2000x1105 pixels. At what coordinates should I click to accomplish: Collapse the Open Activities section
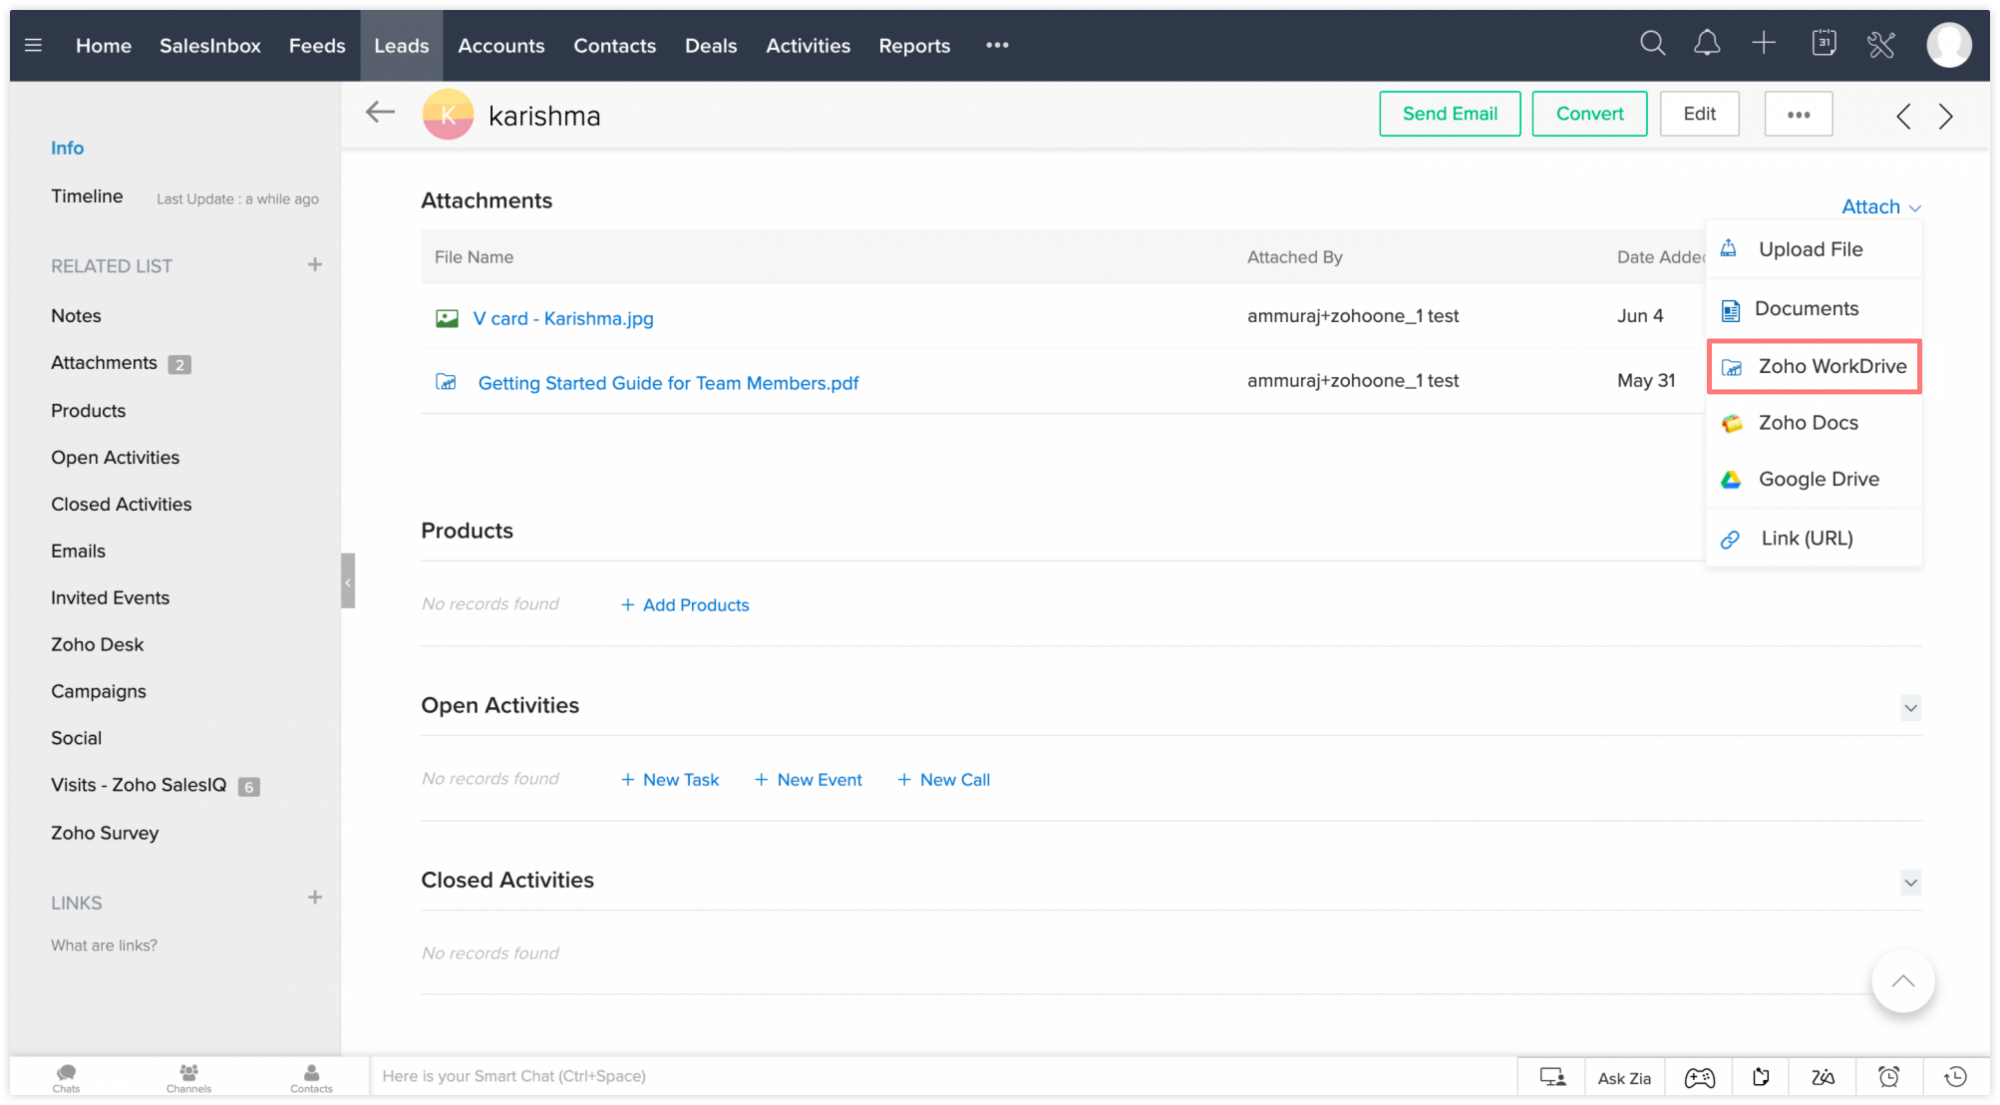1911,707
